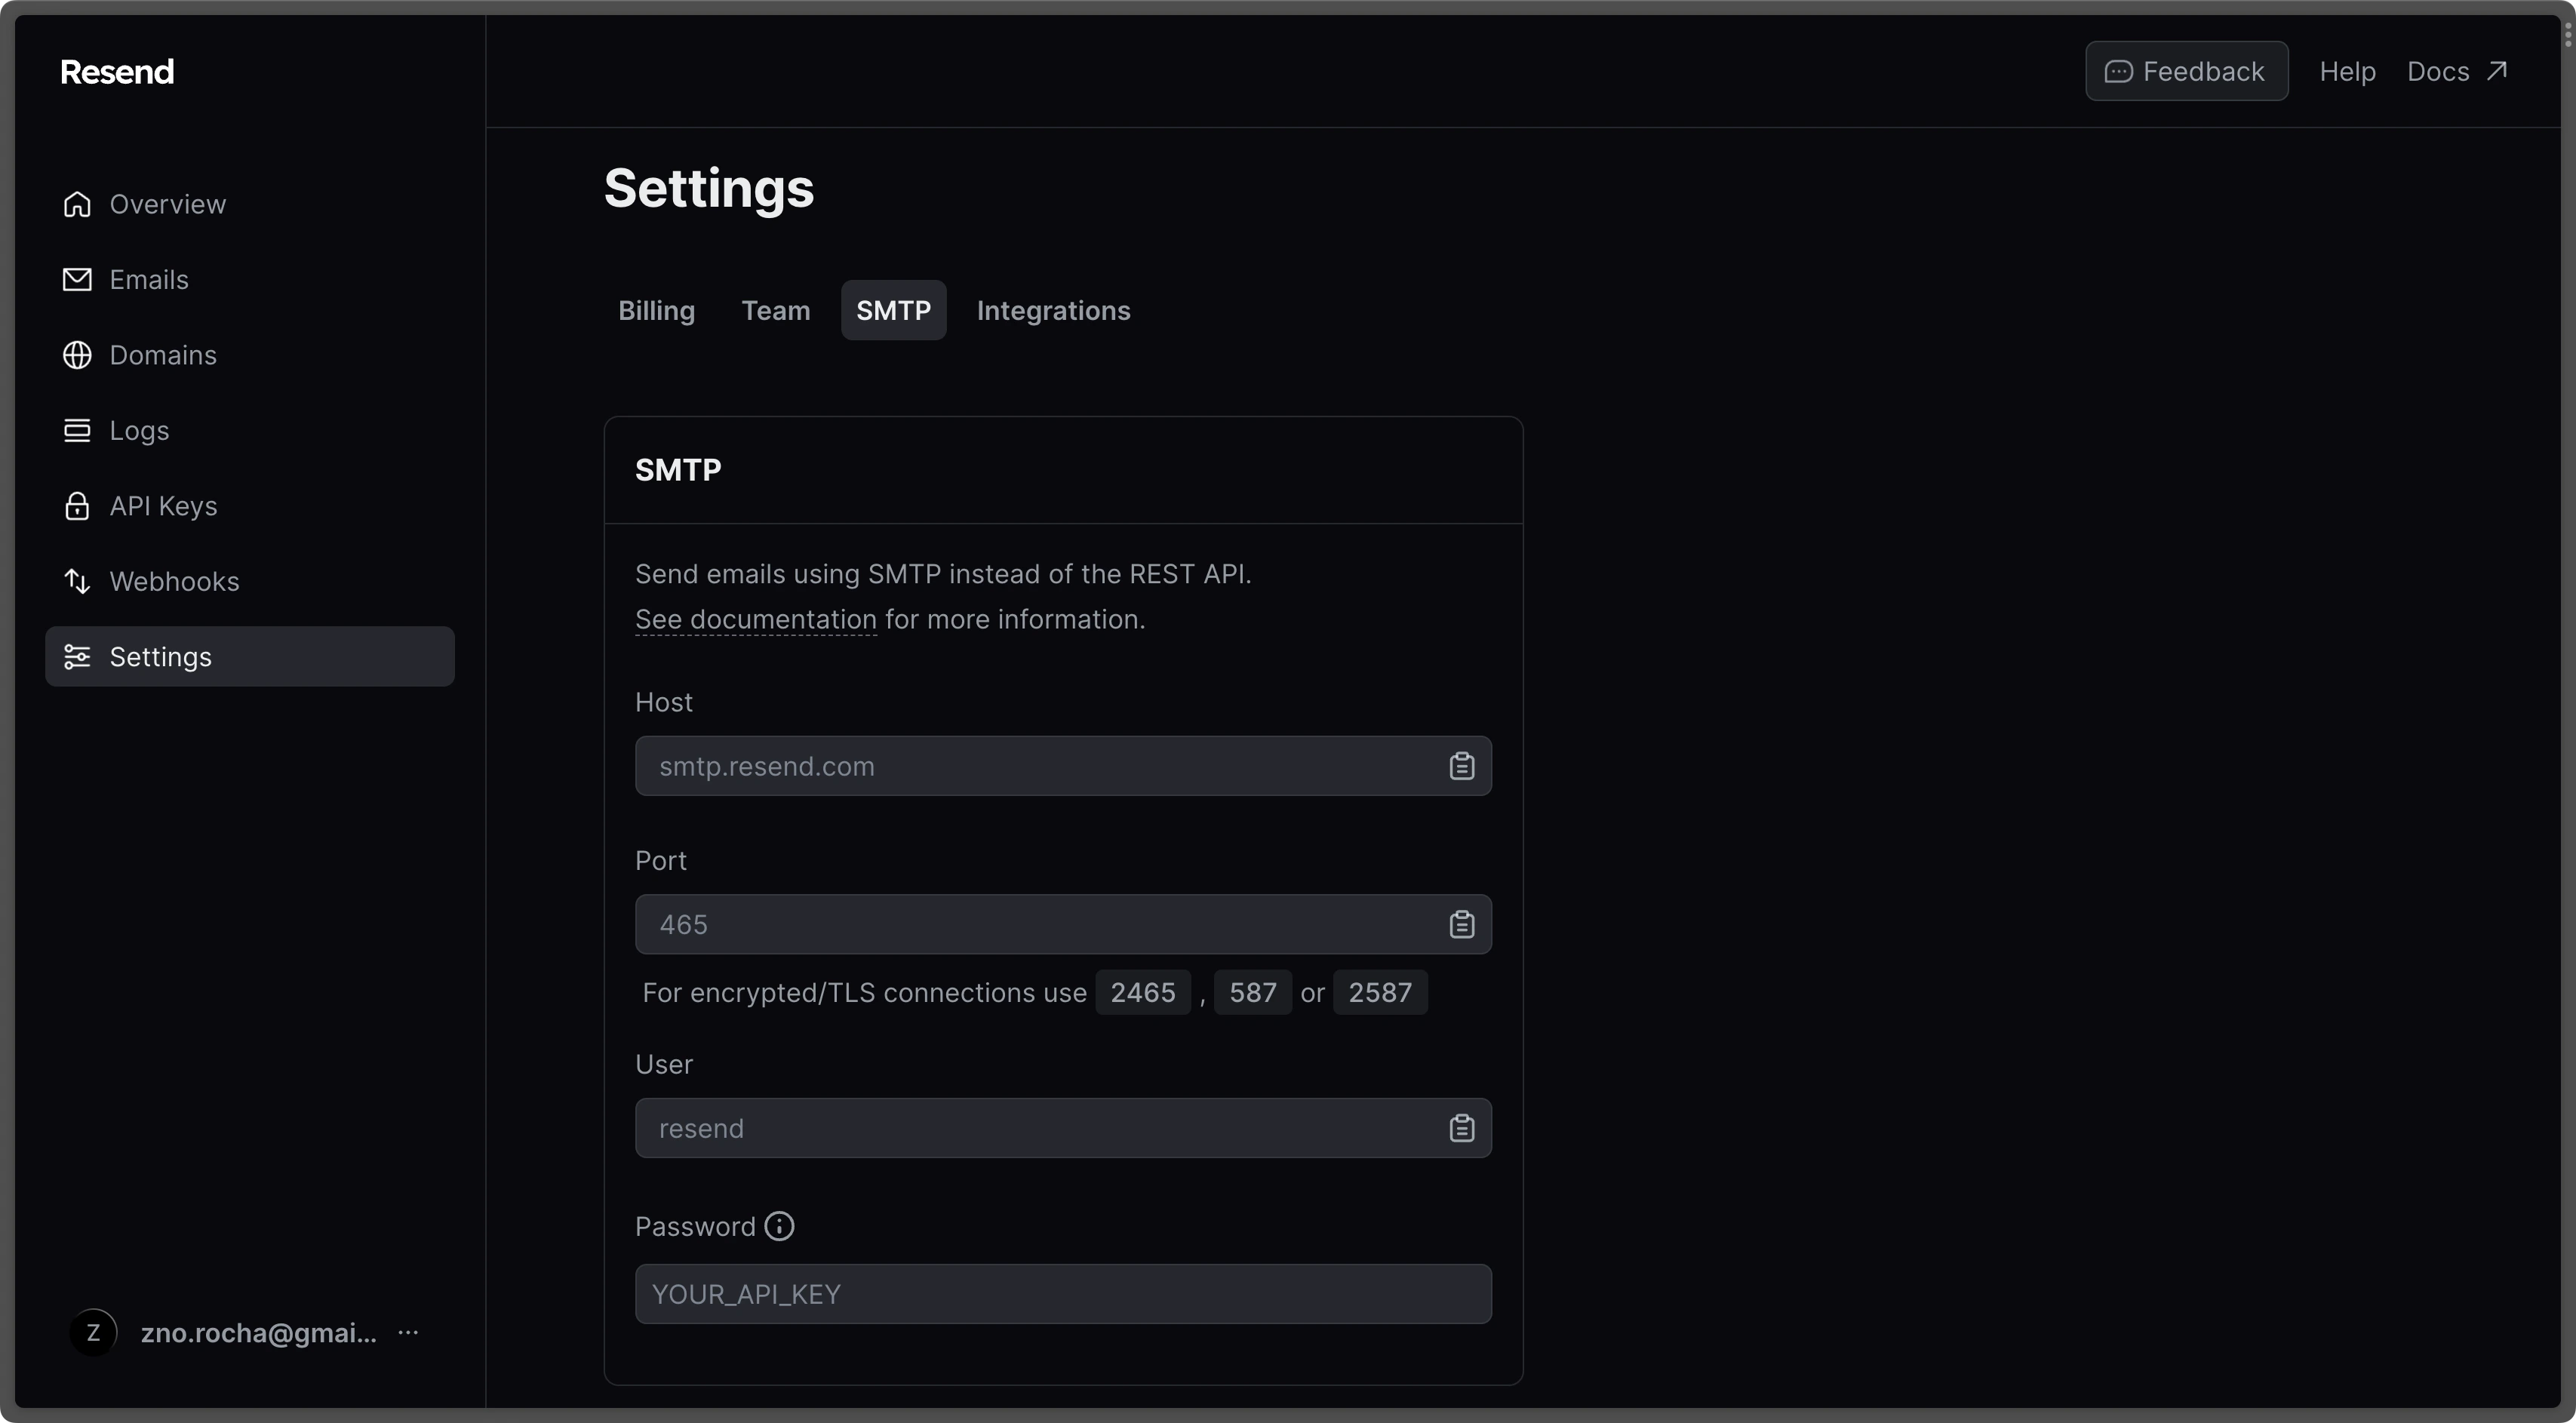
Task: Select the Emails envelope icon
Action: tap(77, 280)
